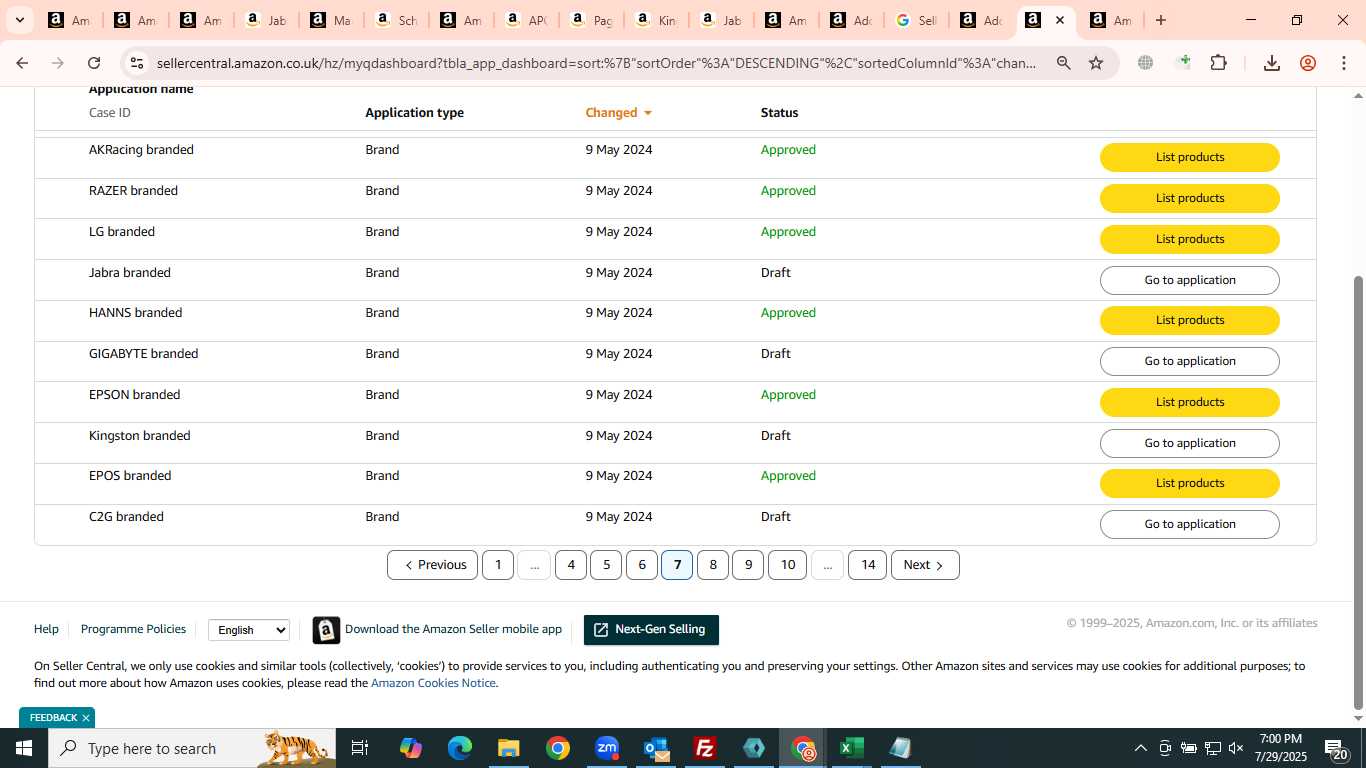
Task: Open Zoom from the taskbar
Action: tap(607, 748)
